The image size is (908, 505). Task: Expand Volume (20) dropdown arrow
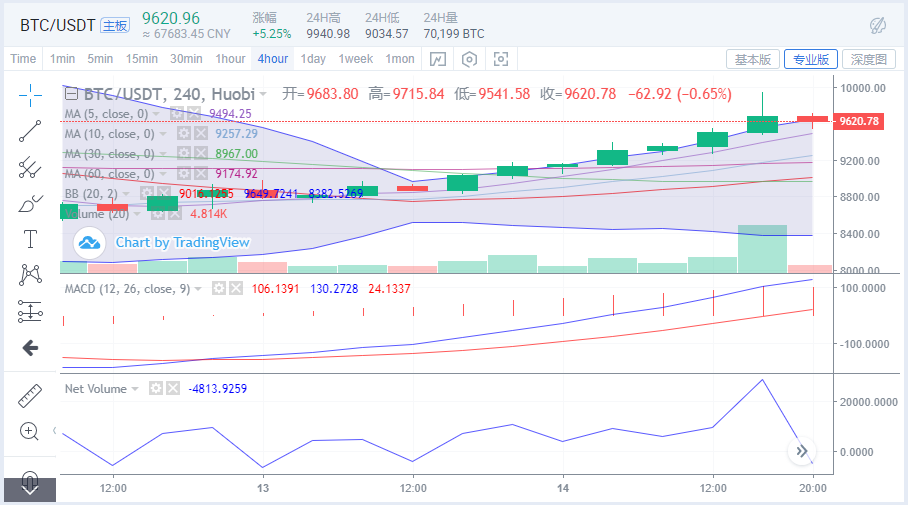point(137,214)
